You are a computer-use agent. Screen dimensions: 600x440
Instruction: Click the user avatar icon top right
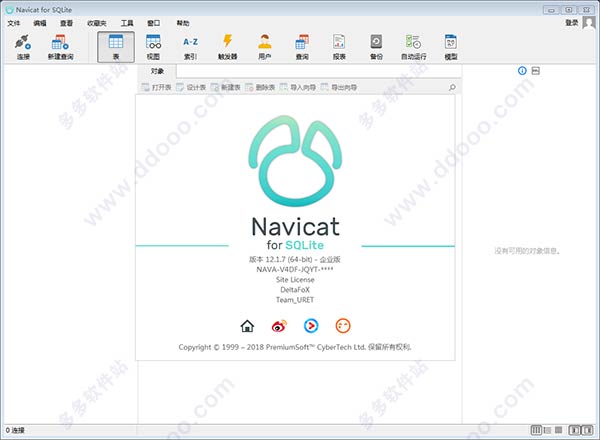tap(589, 23)
